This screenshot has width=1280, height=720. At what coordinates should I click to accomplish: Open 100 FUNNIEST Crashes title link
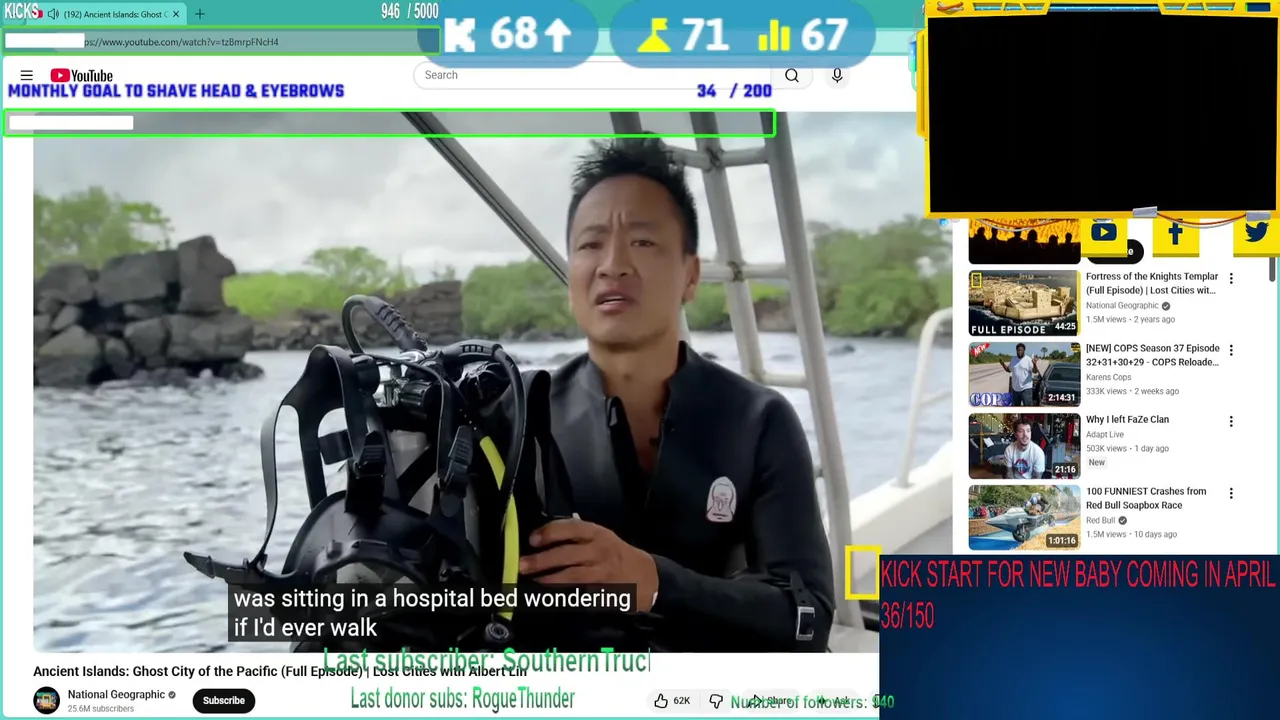click(x=1146, y=498)
